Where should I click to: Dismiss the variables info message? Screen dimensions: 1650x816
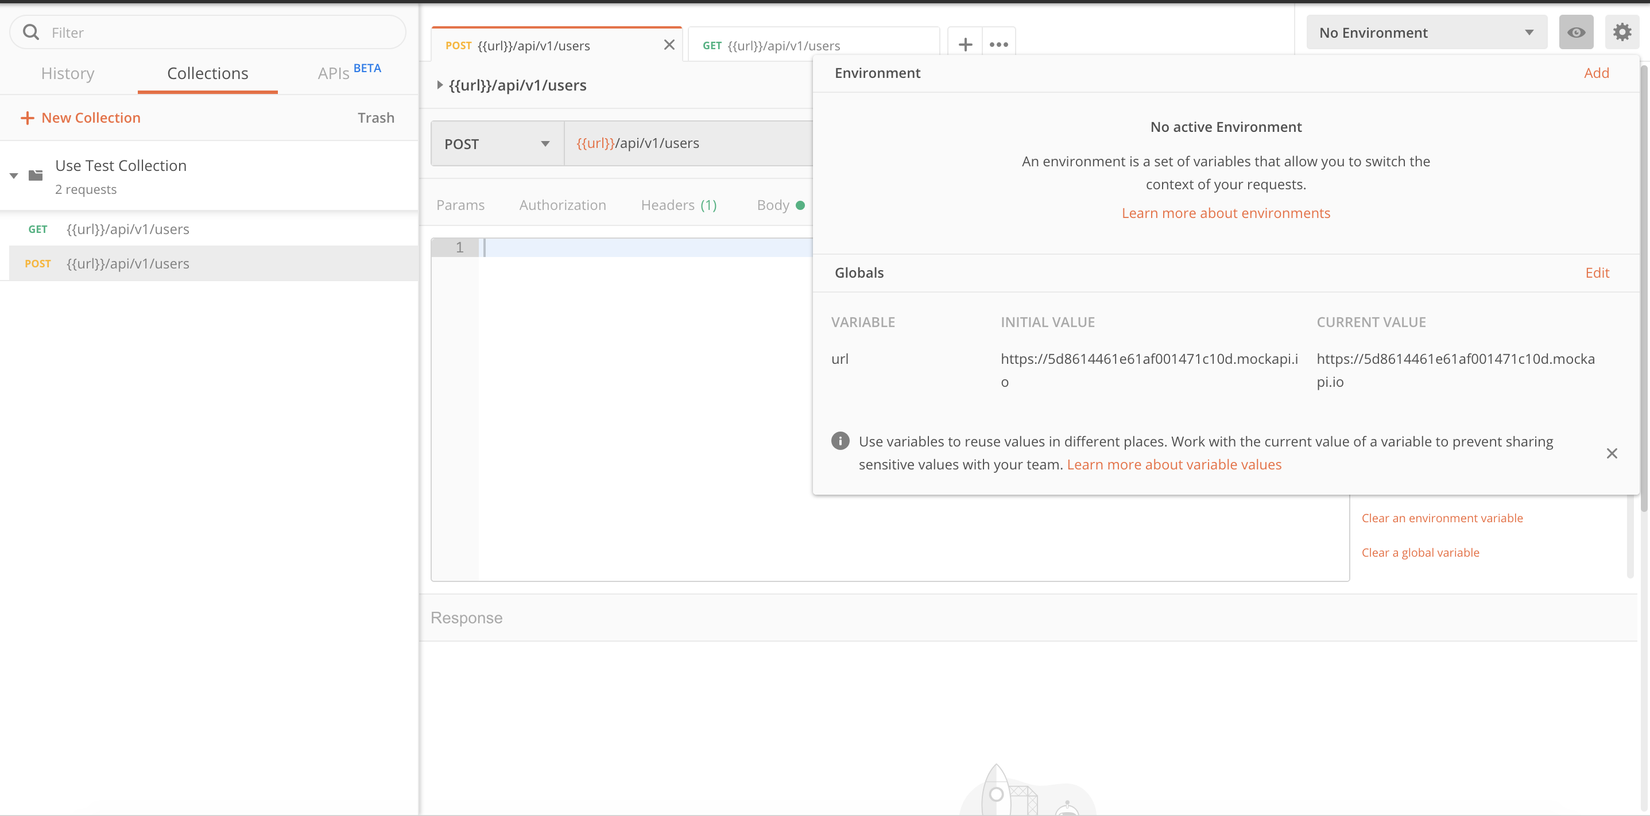[1611, 453]
